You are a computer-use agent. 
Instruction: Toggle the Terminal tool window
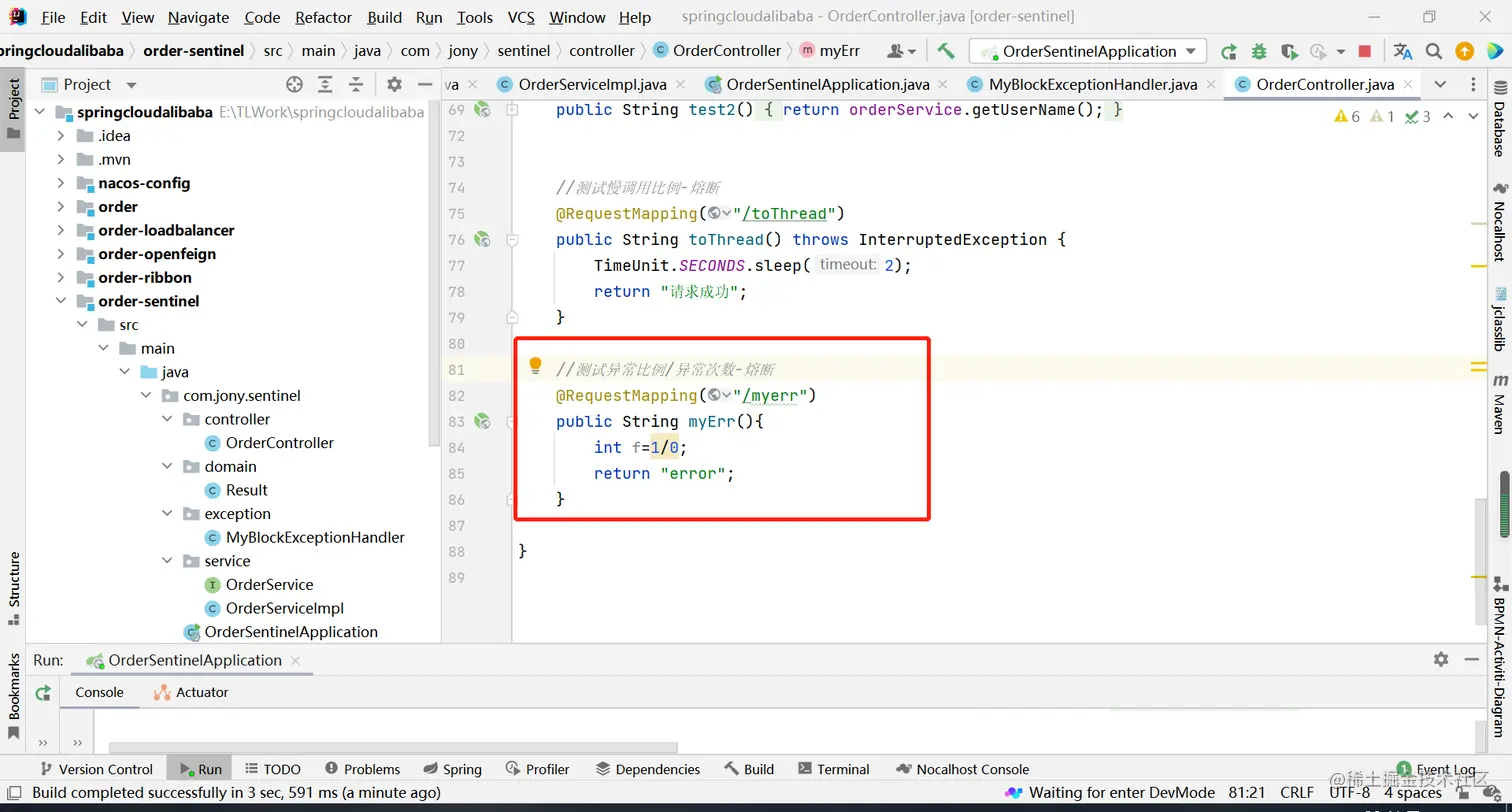[834, 769]
